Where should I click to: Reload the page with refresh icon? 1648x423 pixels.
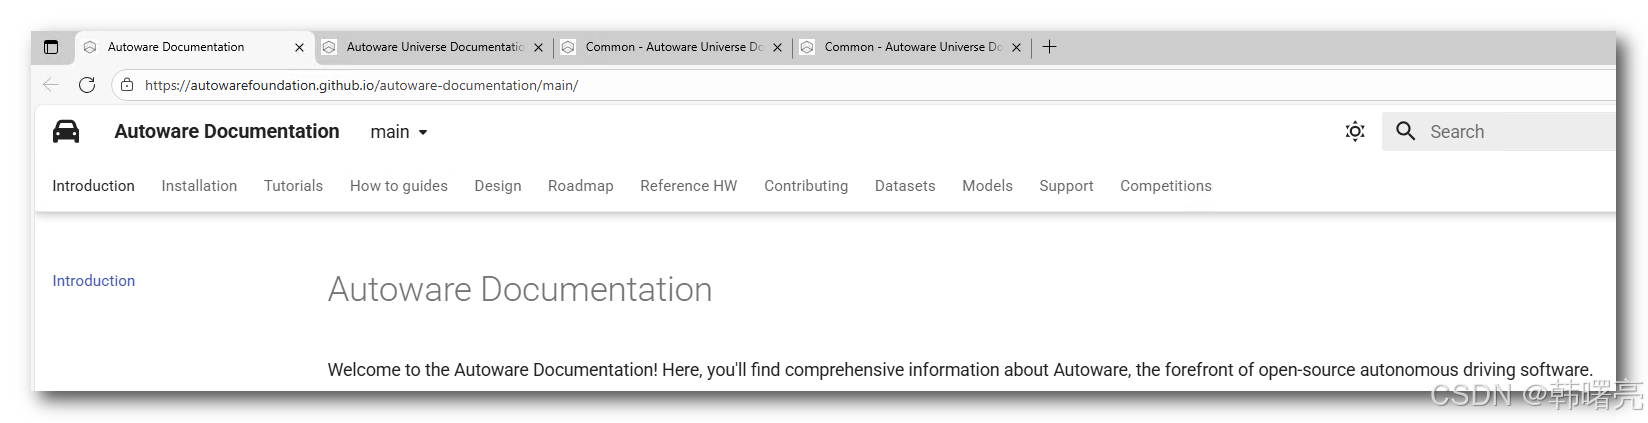pos(87,85)
